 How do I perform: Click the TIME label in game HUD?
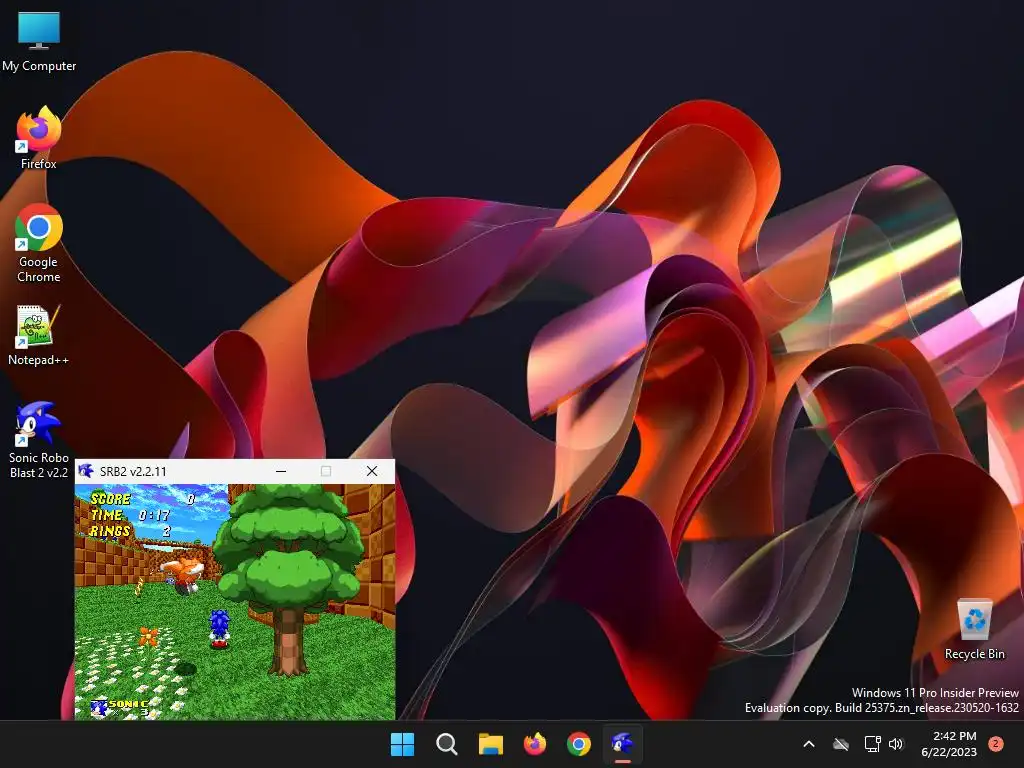coord(106,515)
